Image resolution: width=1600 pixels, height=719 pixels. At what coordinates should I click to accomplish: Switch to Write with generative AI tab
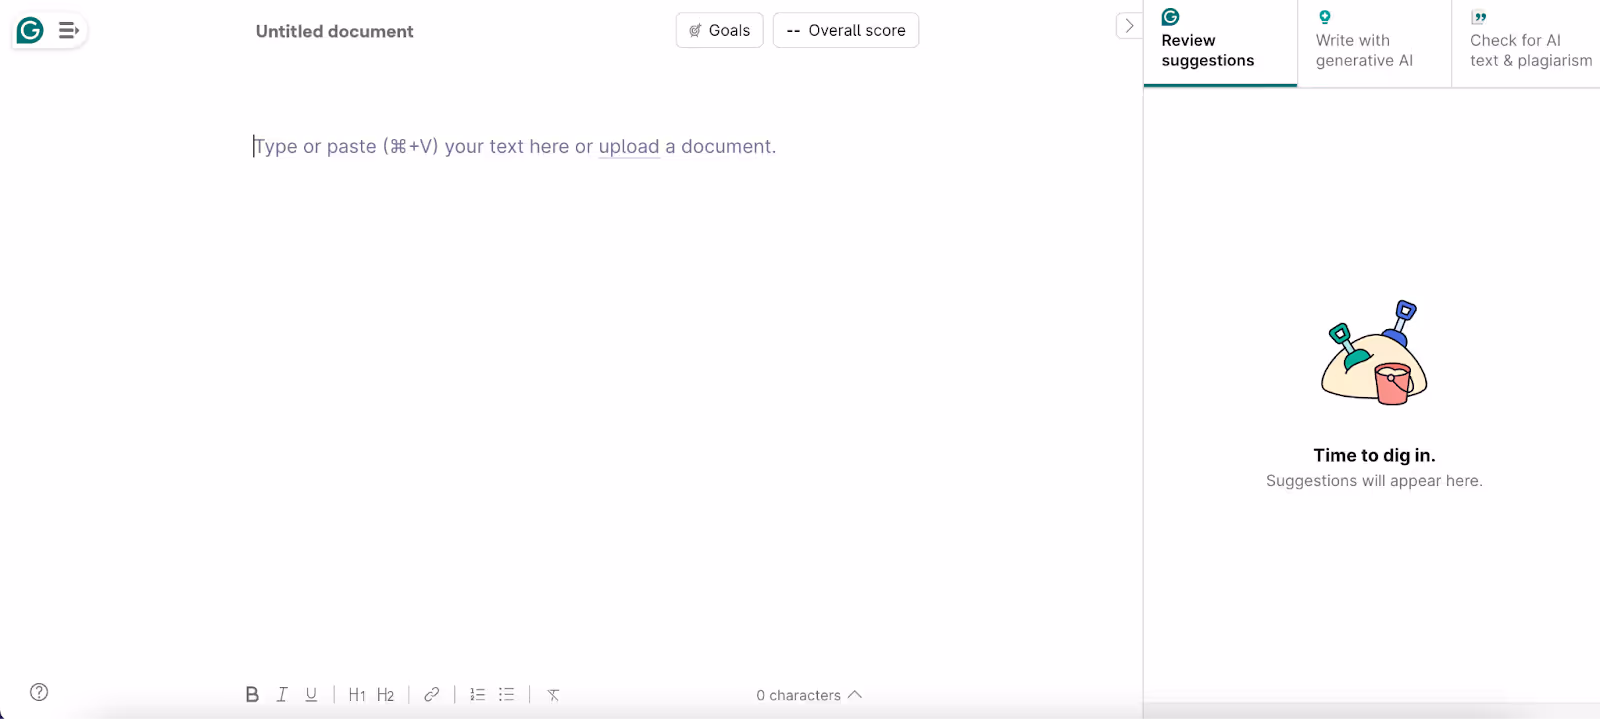(x=1374, y=43)
